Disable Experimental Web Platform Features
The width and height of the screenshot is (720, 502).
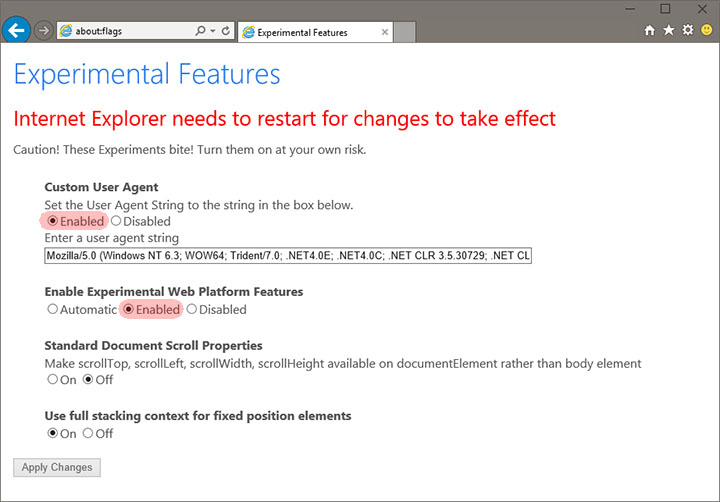(x=192, y=310)
